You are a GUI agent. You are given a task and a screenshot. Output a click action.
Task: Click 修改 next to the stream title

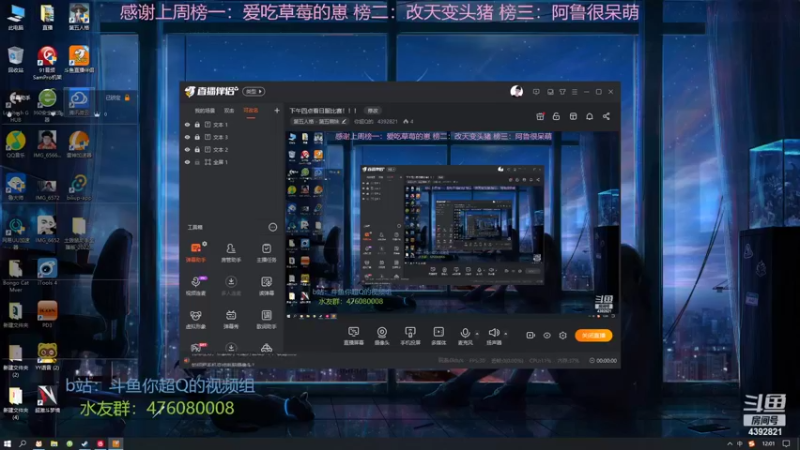point(373,111)
